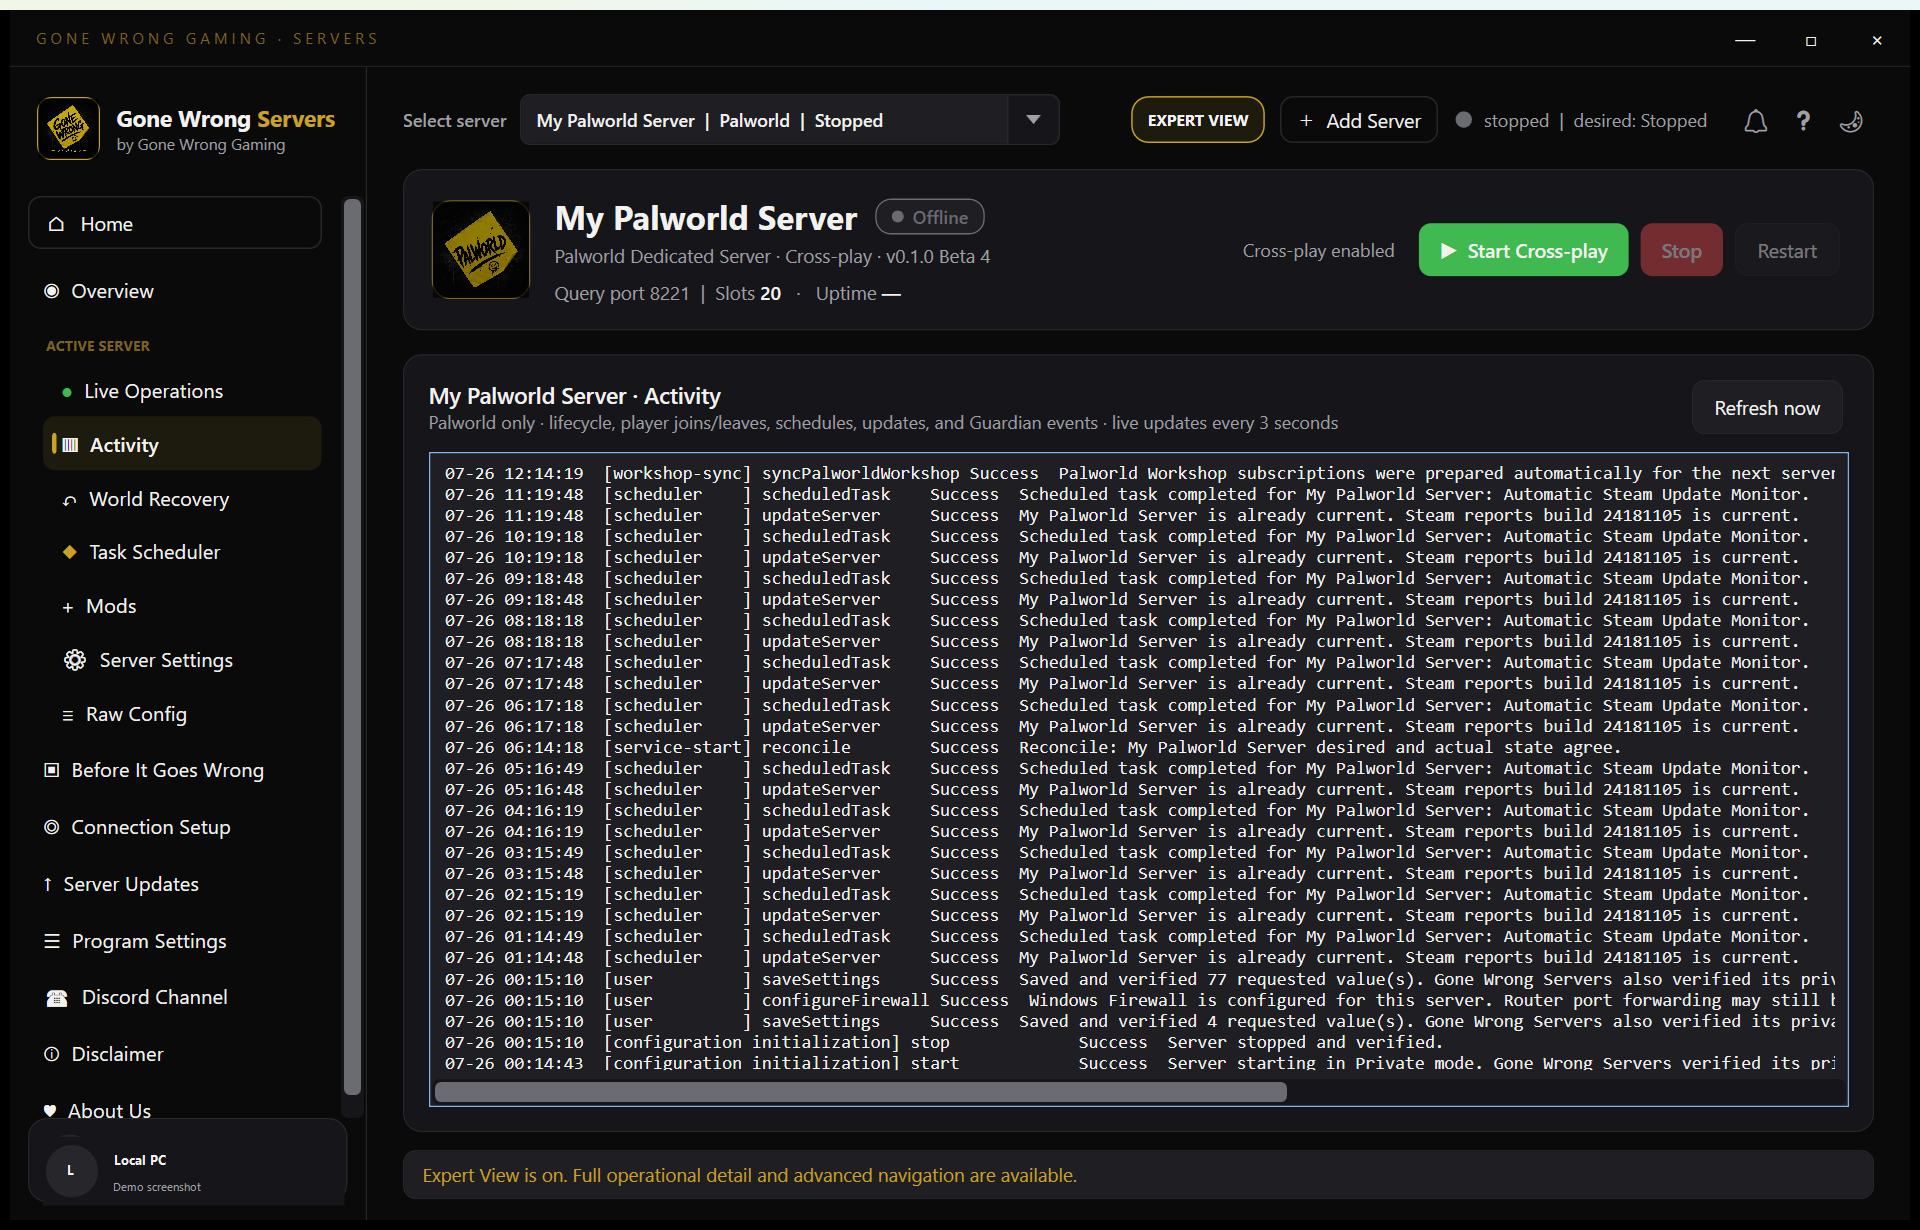Click the Connection Setup target icon

(52, 827)
